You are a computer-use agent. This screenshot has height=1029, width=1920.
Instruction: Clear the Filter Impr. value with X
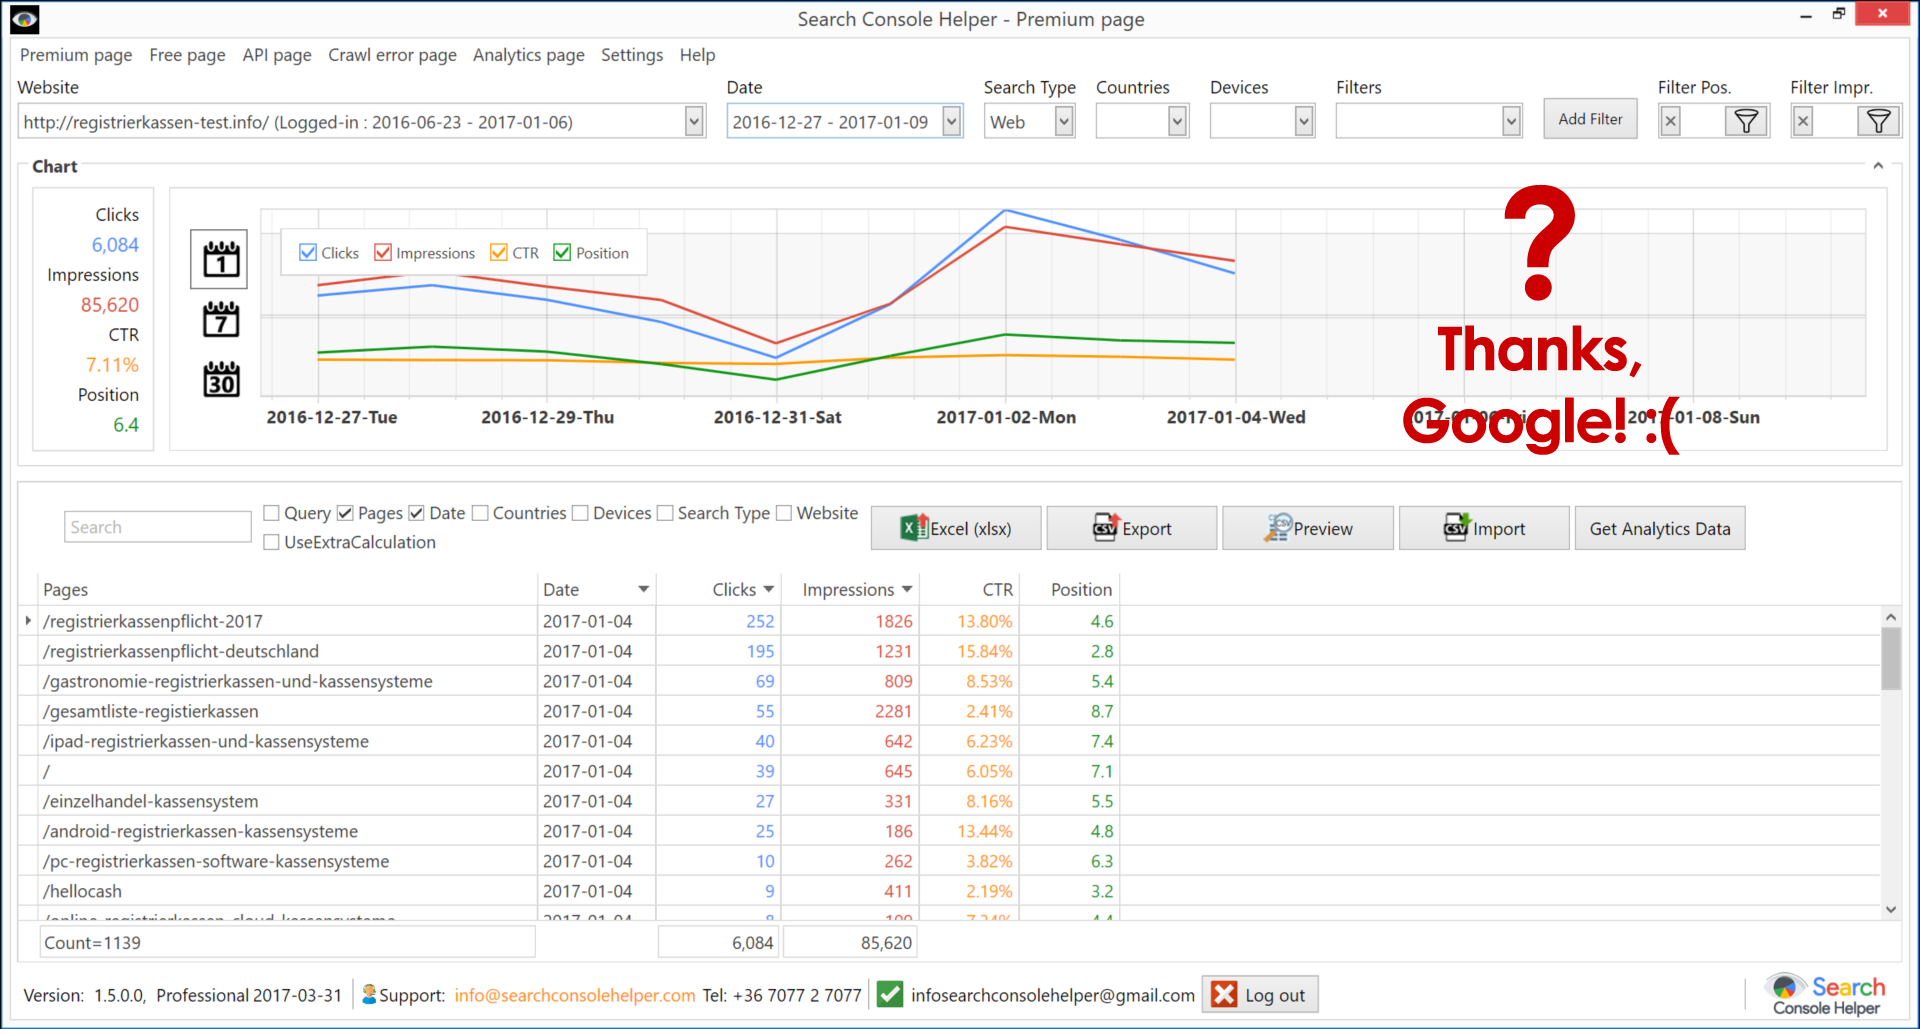pos(1803,122)
